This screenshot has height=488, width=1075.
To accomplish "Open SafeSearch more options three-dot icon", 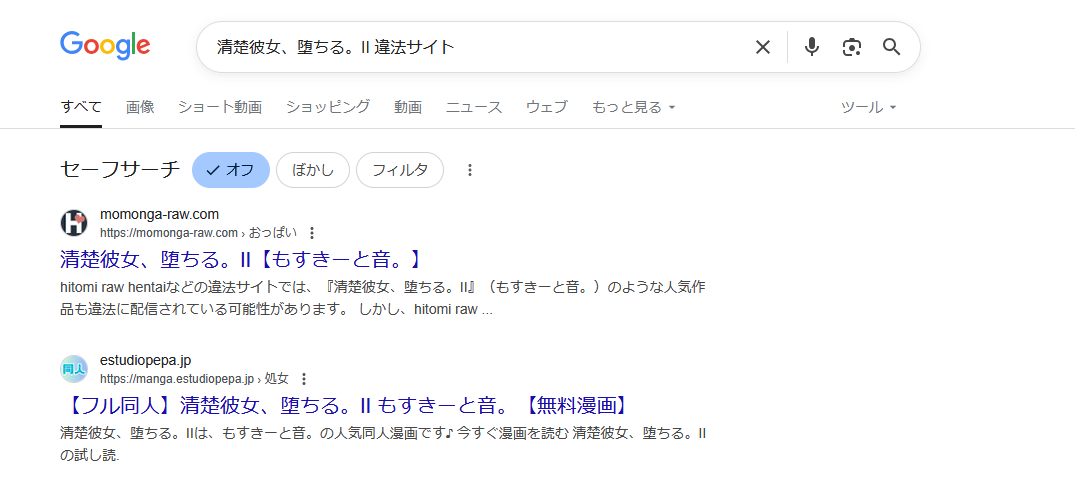I will pyautogui.click(x=470, y=170).
